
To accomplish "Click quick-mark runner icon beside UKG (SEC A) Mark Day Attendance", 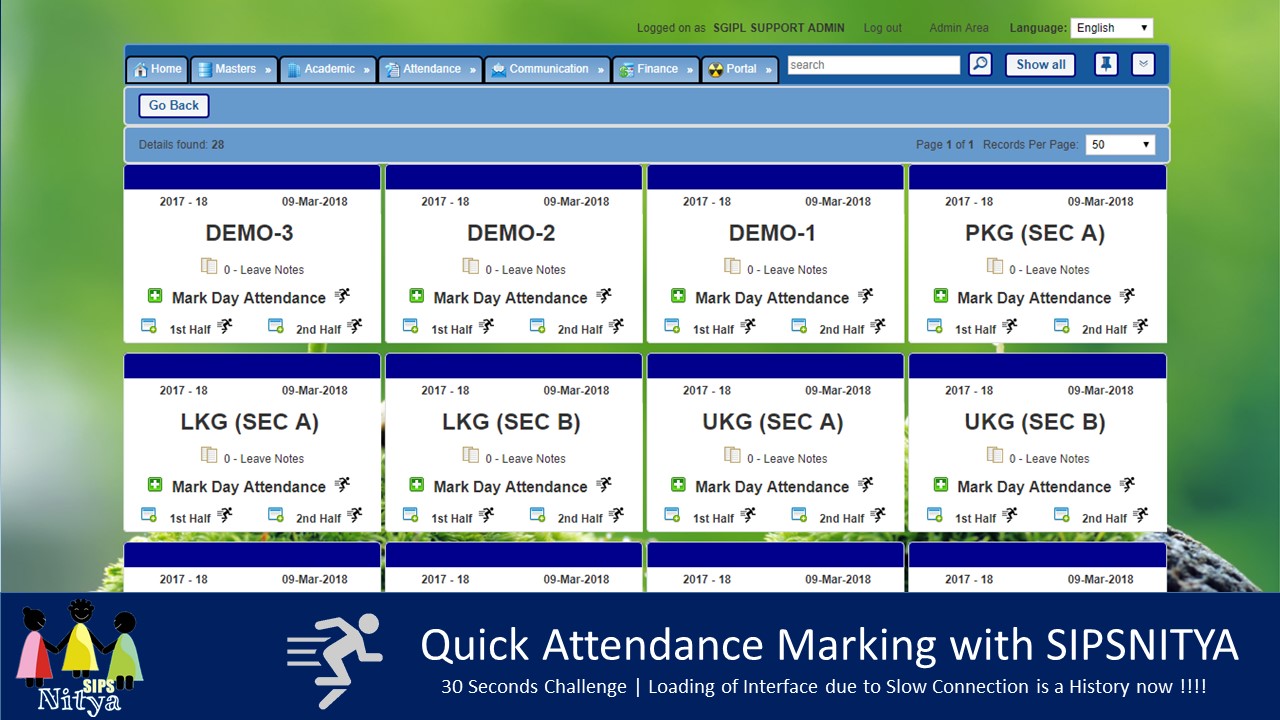I will [x=866, y=485].
